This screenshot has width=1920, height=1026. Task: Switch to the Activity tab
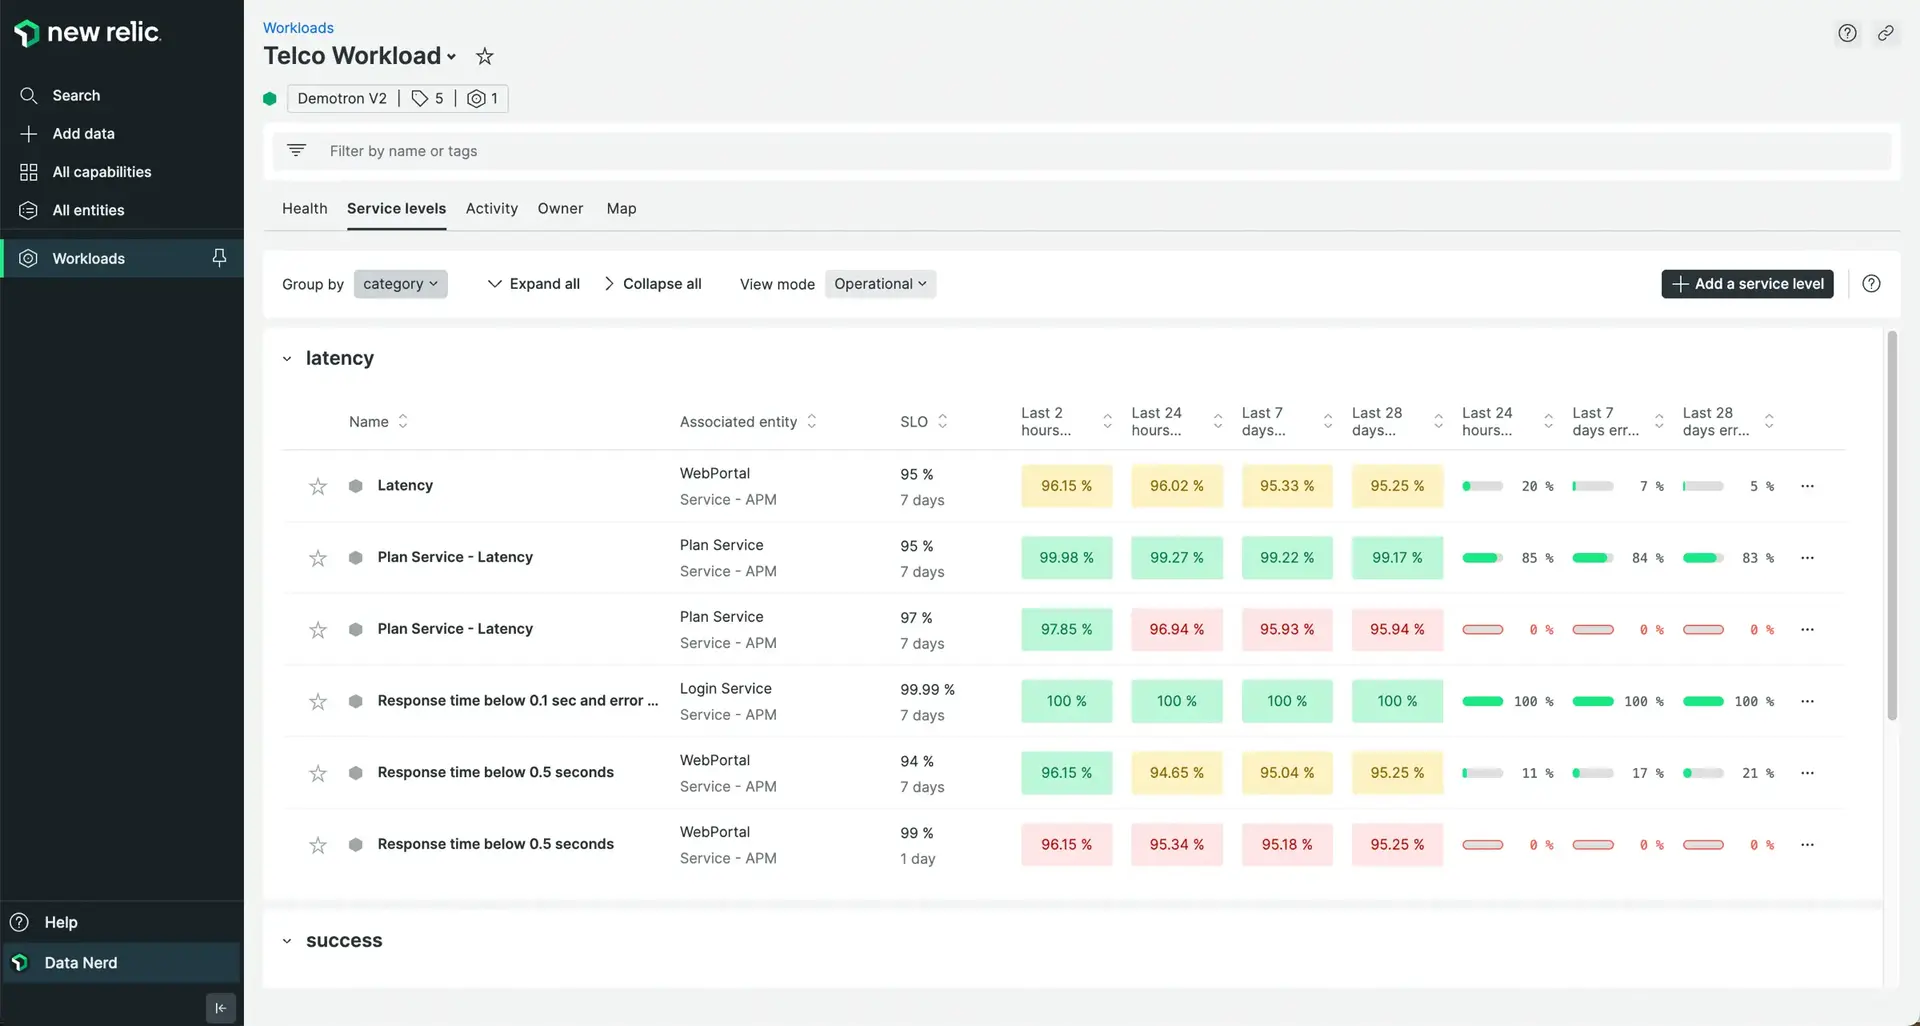[491, 208]
